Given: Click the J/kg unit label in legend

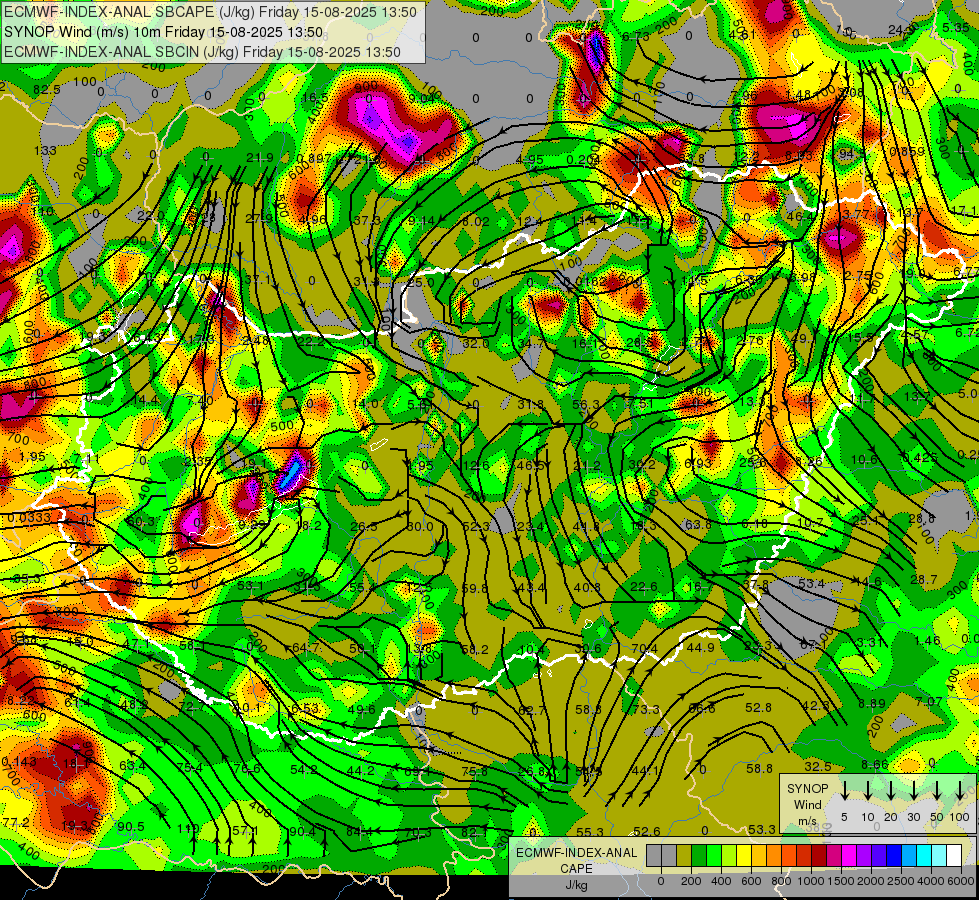Looking at the screenshot, I should (x=576, y=886).
